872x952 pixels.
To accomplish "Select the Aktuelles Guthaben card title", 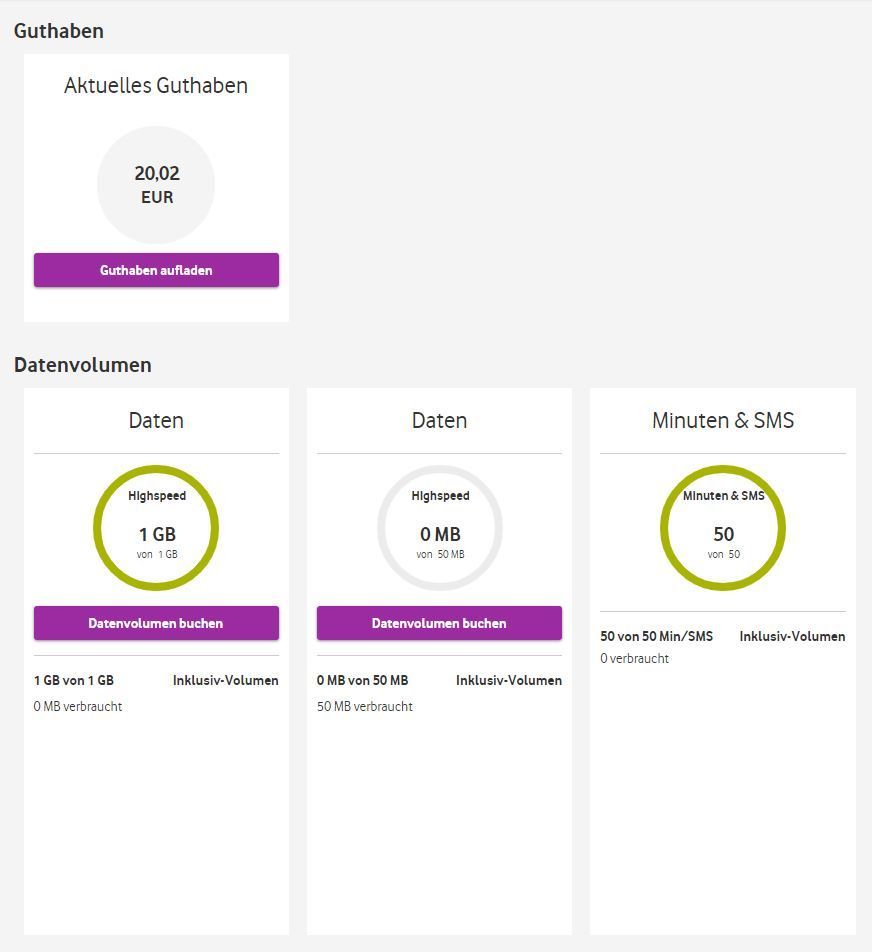I will 156,86.
